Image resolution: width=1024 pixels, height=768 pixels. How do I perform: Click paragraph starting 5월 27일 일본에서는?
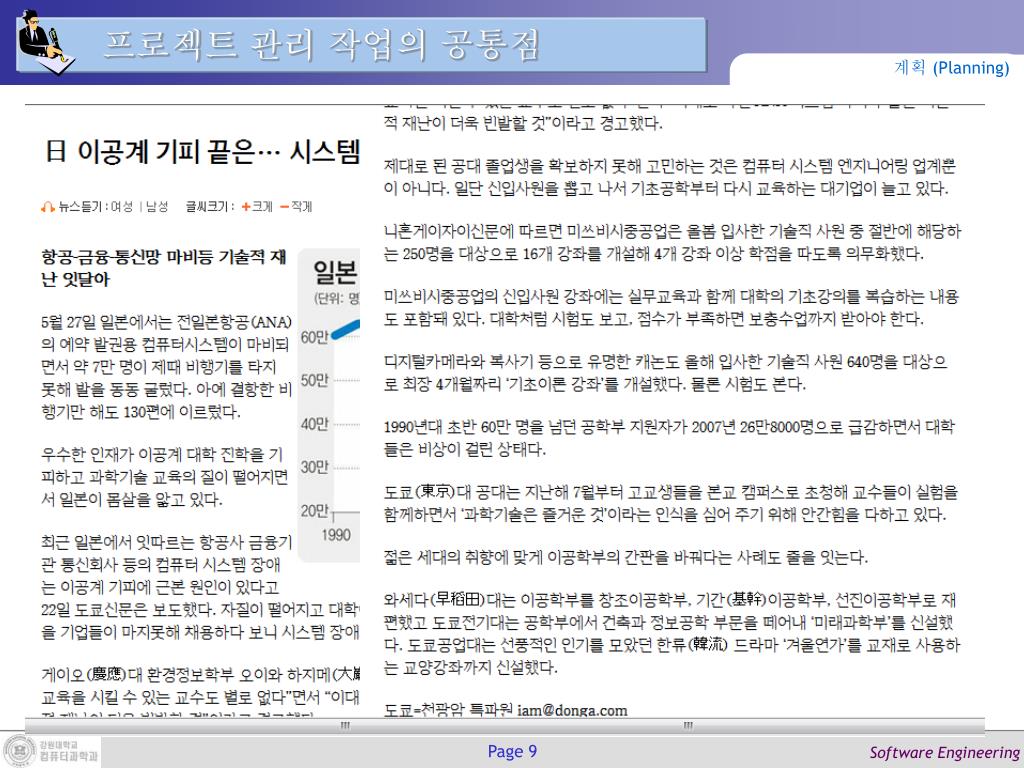click(x=166, y=367)
